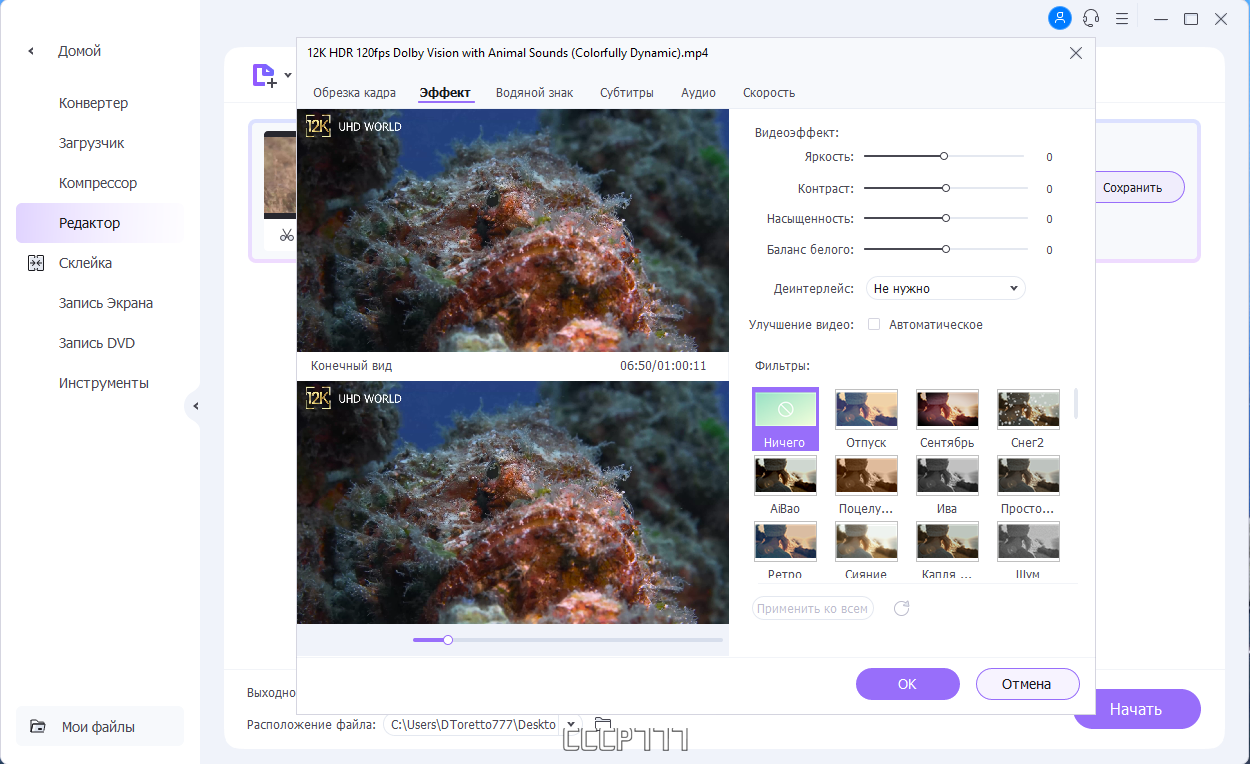The image size is (1250, 764).
Task: Switch to the Субтитры tab
Action: (x=627, y=92)
